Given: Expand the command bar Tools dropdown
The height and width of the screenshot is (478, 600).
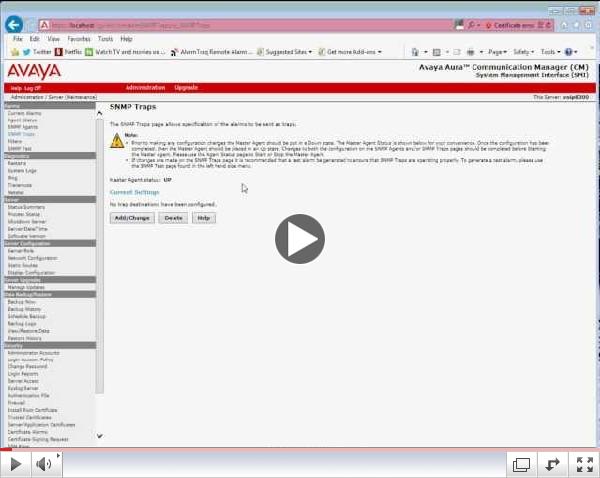Looking at the screenshot, I should [550, 52].
